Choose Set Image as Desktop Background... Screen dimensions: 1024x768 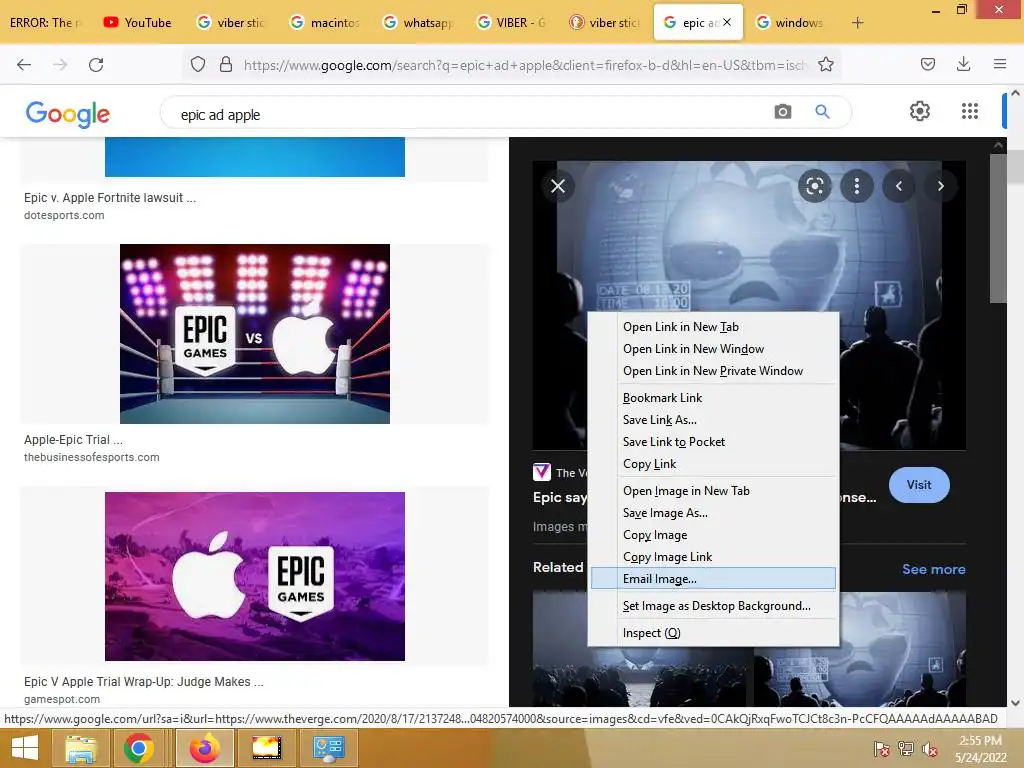click(x=713, y=606)
